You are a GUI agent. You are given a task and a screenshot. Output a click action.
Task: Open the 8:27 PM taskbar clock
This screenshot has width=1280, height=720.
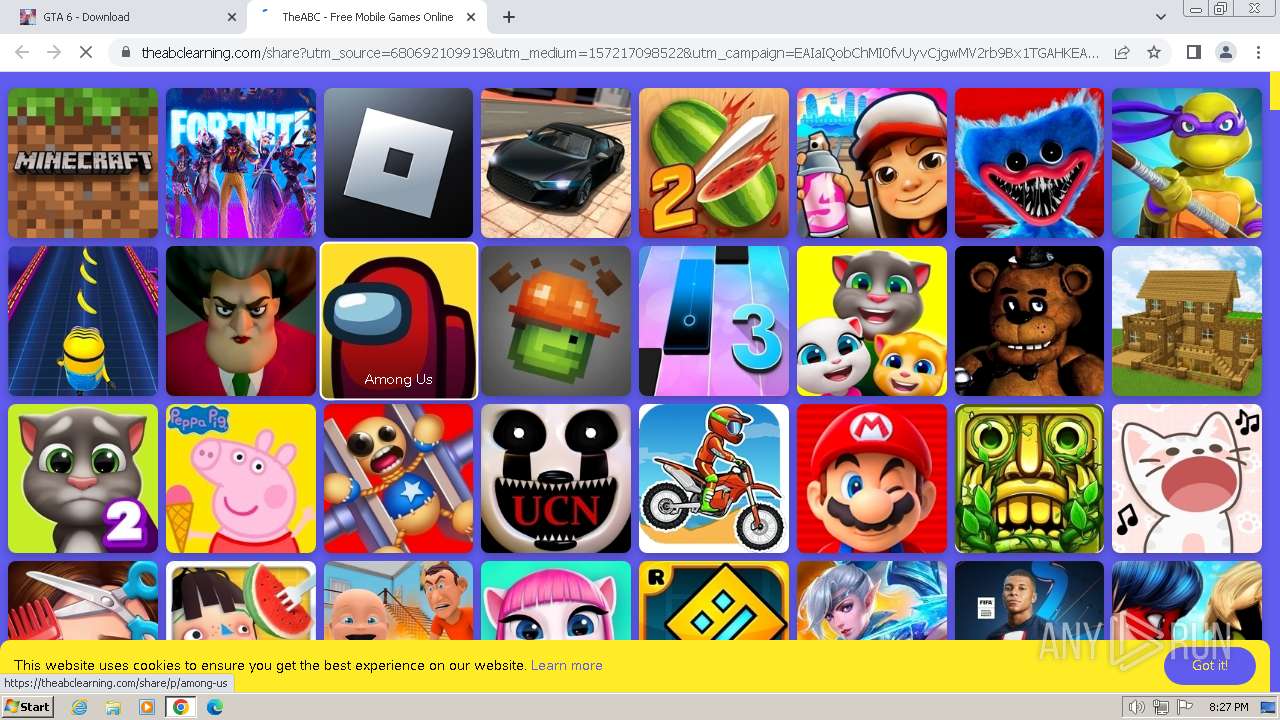1228,707
